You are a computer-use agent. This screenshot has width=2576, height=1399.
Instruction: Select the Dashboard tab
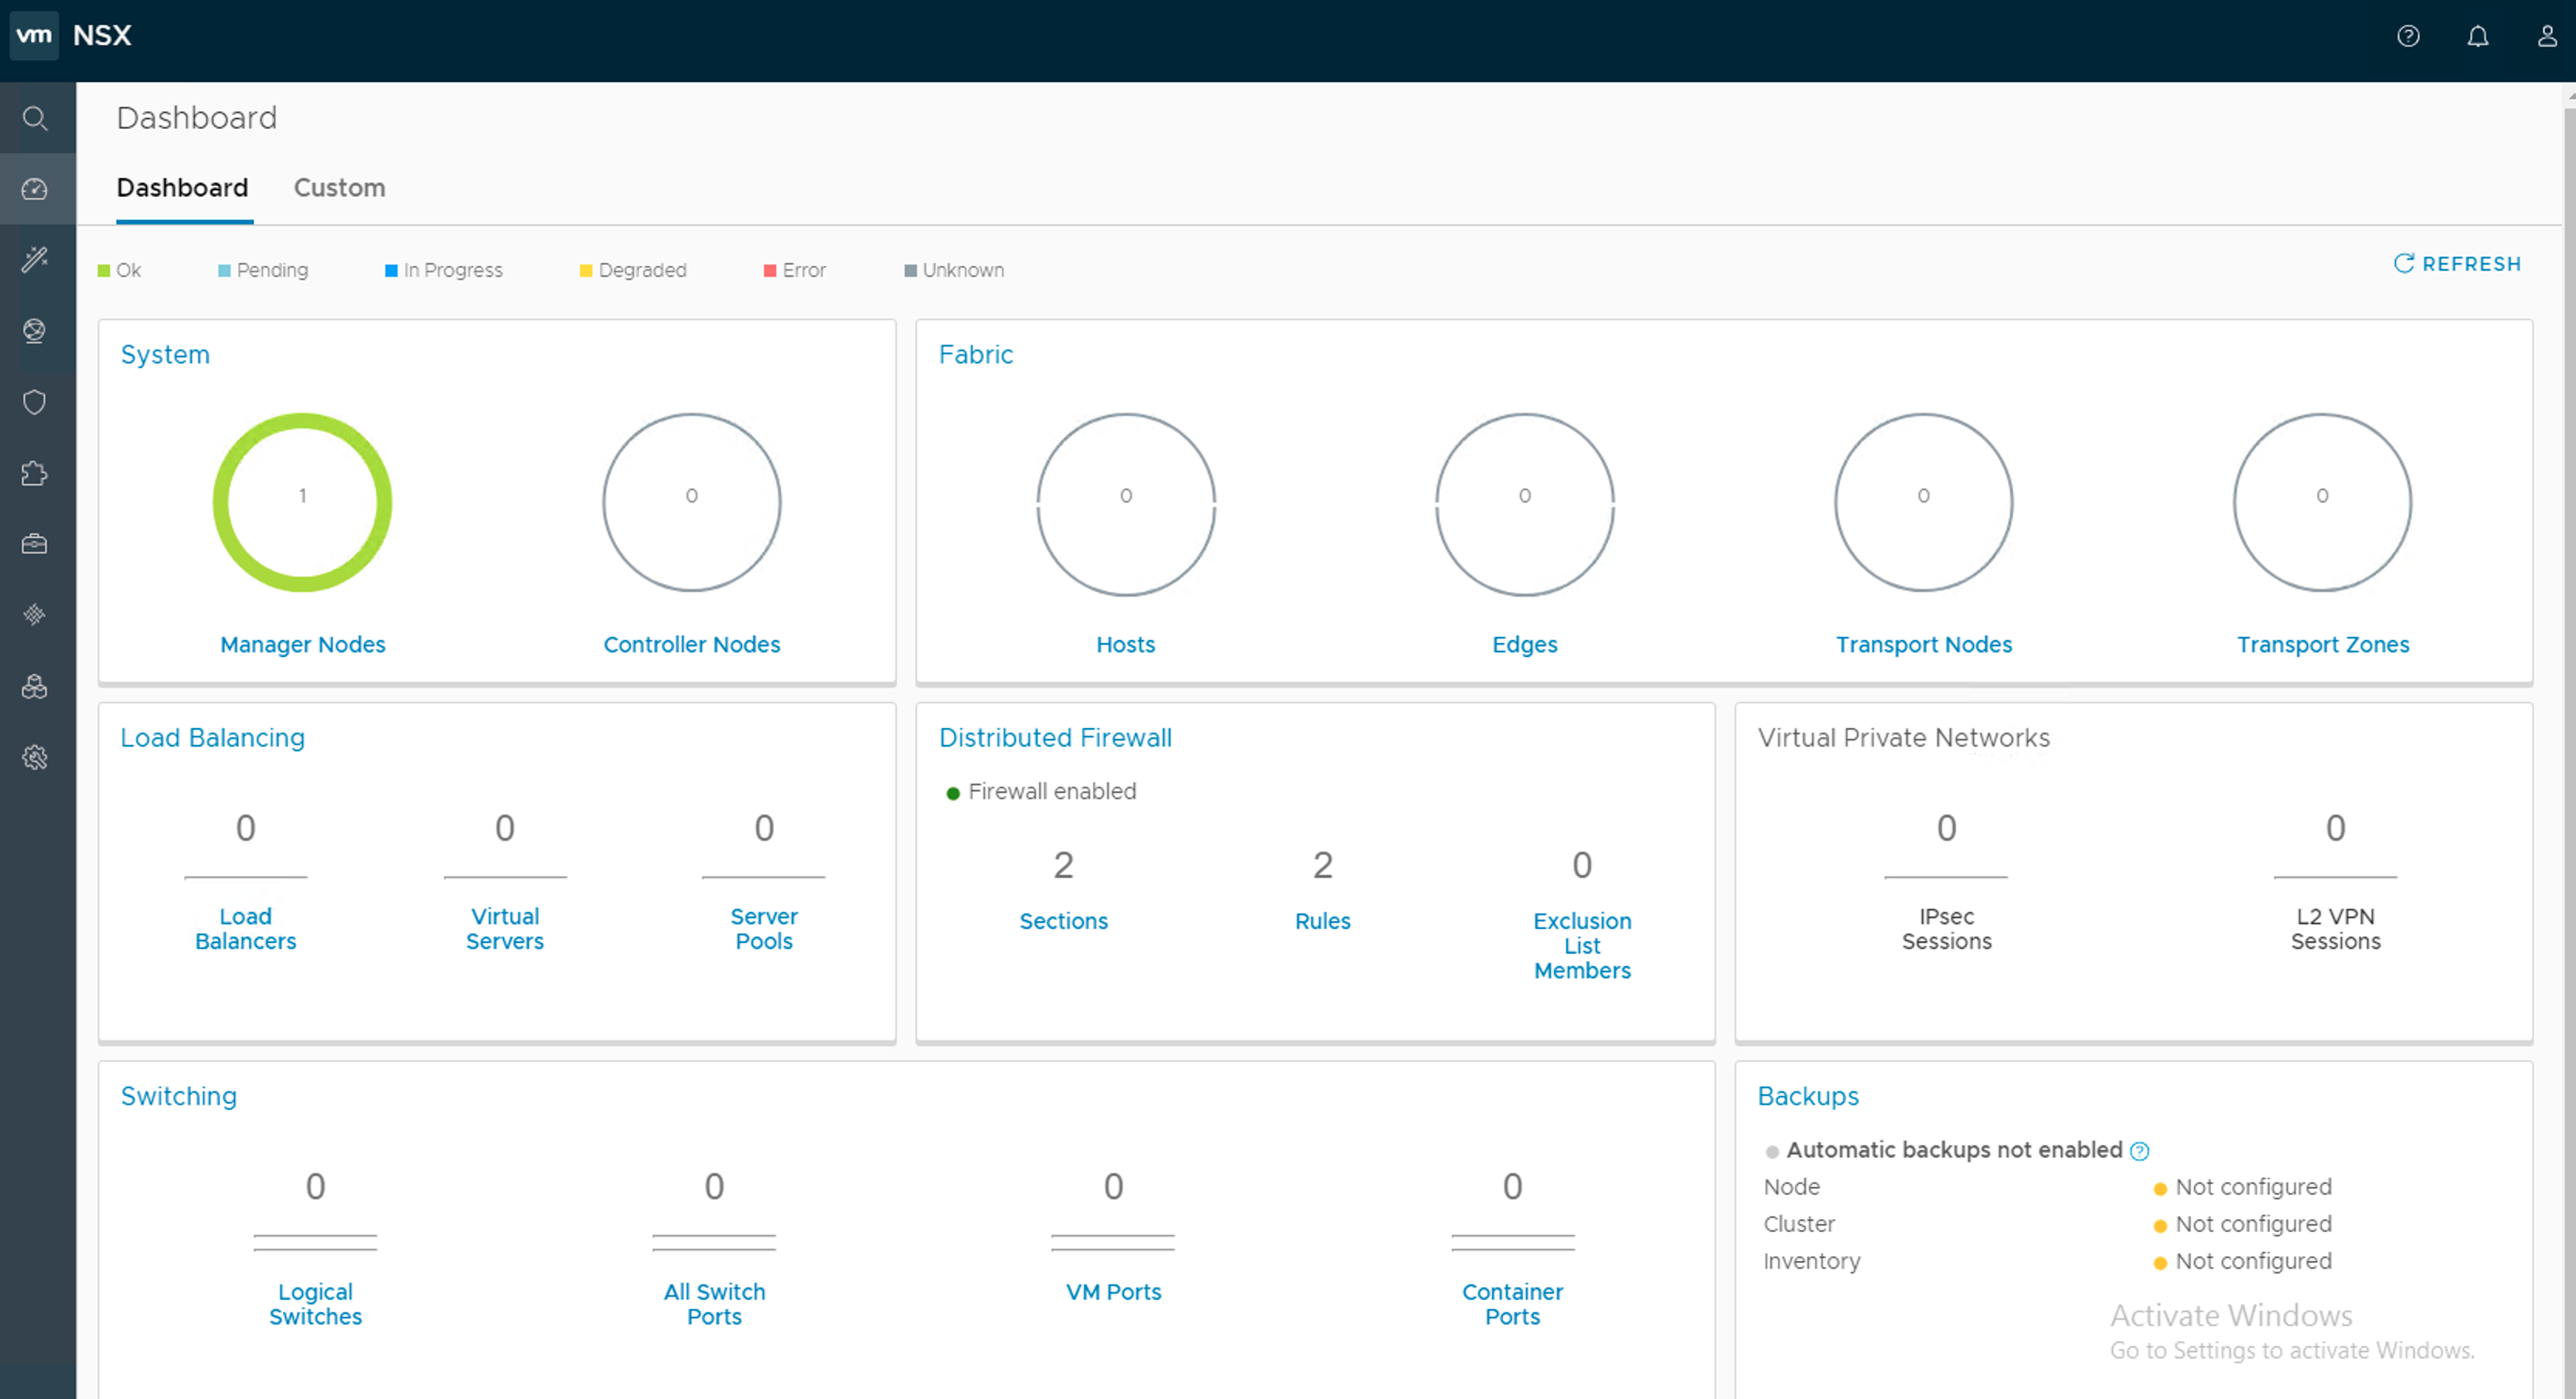(x=182, y=188)
